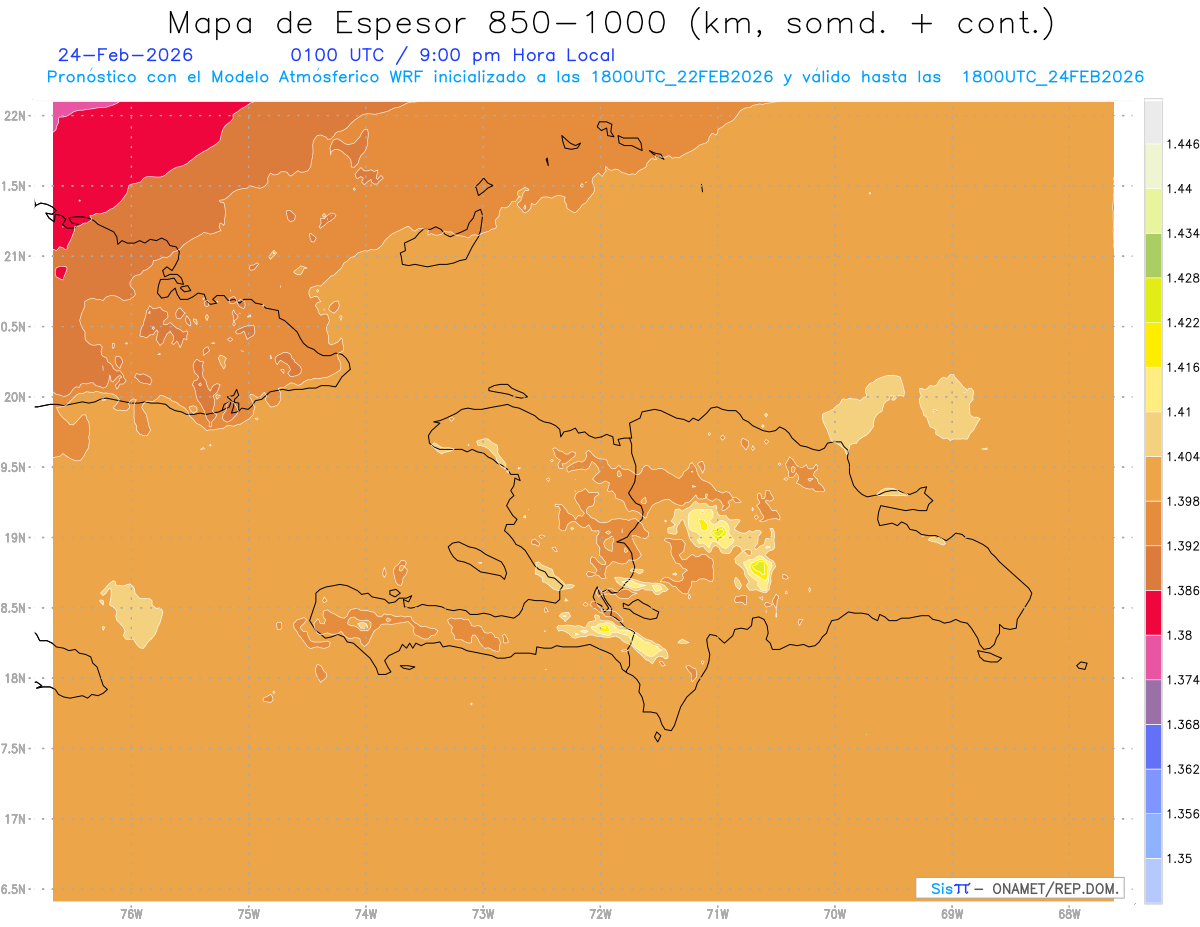Pick the tan swatch between 1.404 and 1.41
1200x927 pixels.
(1153, 434)
